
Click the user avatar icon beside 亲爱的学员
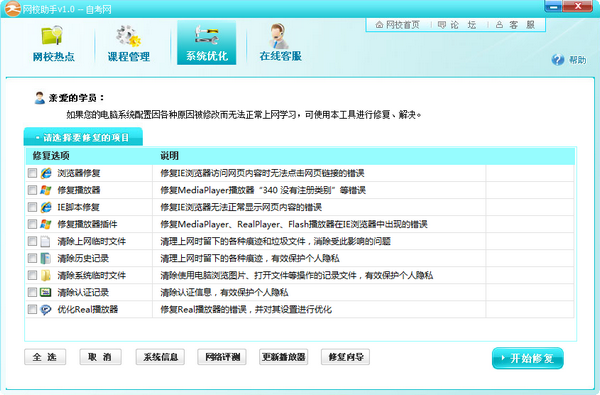[39, 98]
